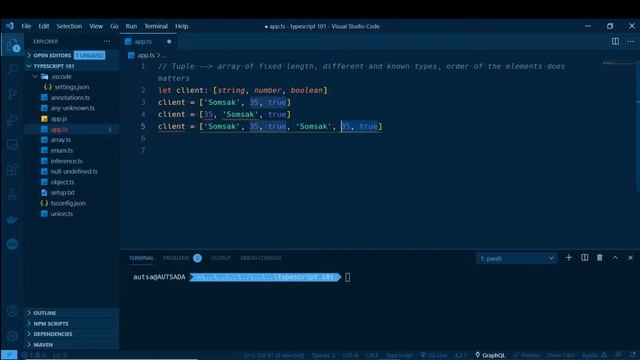Open editor More Actions ellipsis

pyautogui.click(x=631, y=41)
